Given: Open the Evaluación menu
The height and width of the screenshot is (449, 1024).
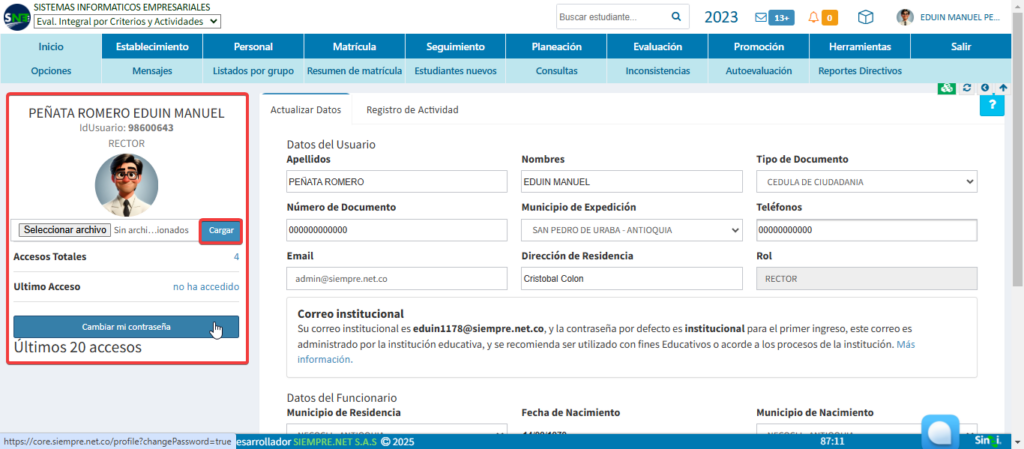Looking at the screenshot, I should coord(658,46).
